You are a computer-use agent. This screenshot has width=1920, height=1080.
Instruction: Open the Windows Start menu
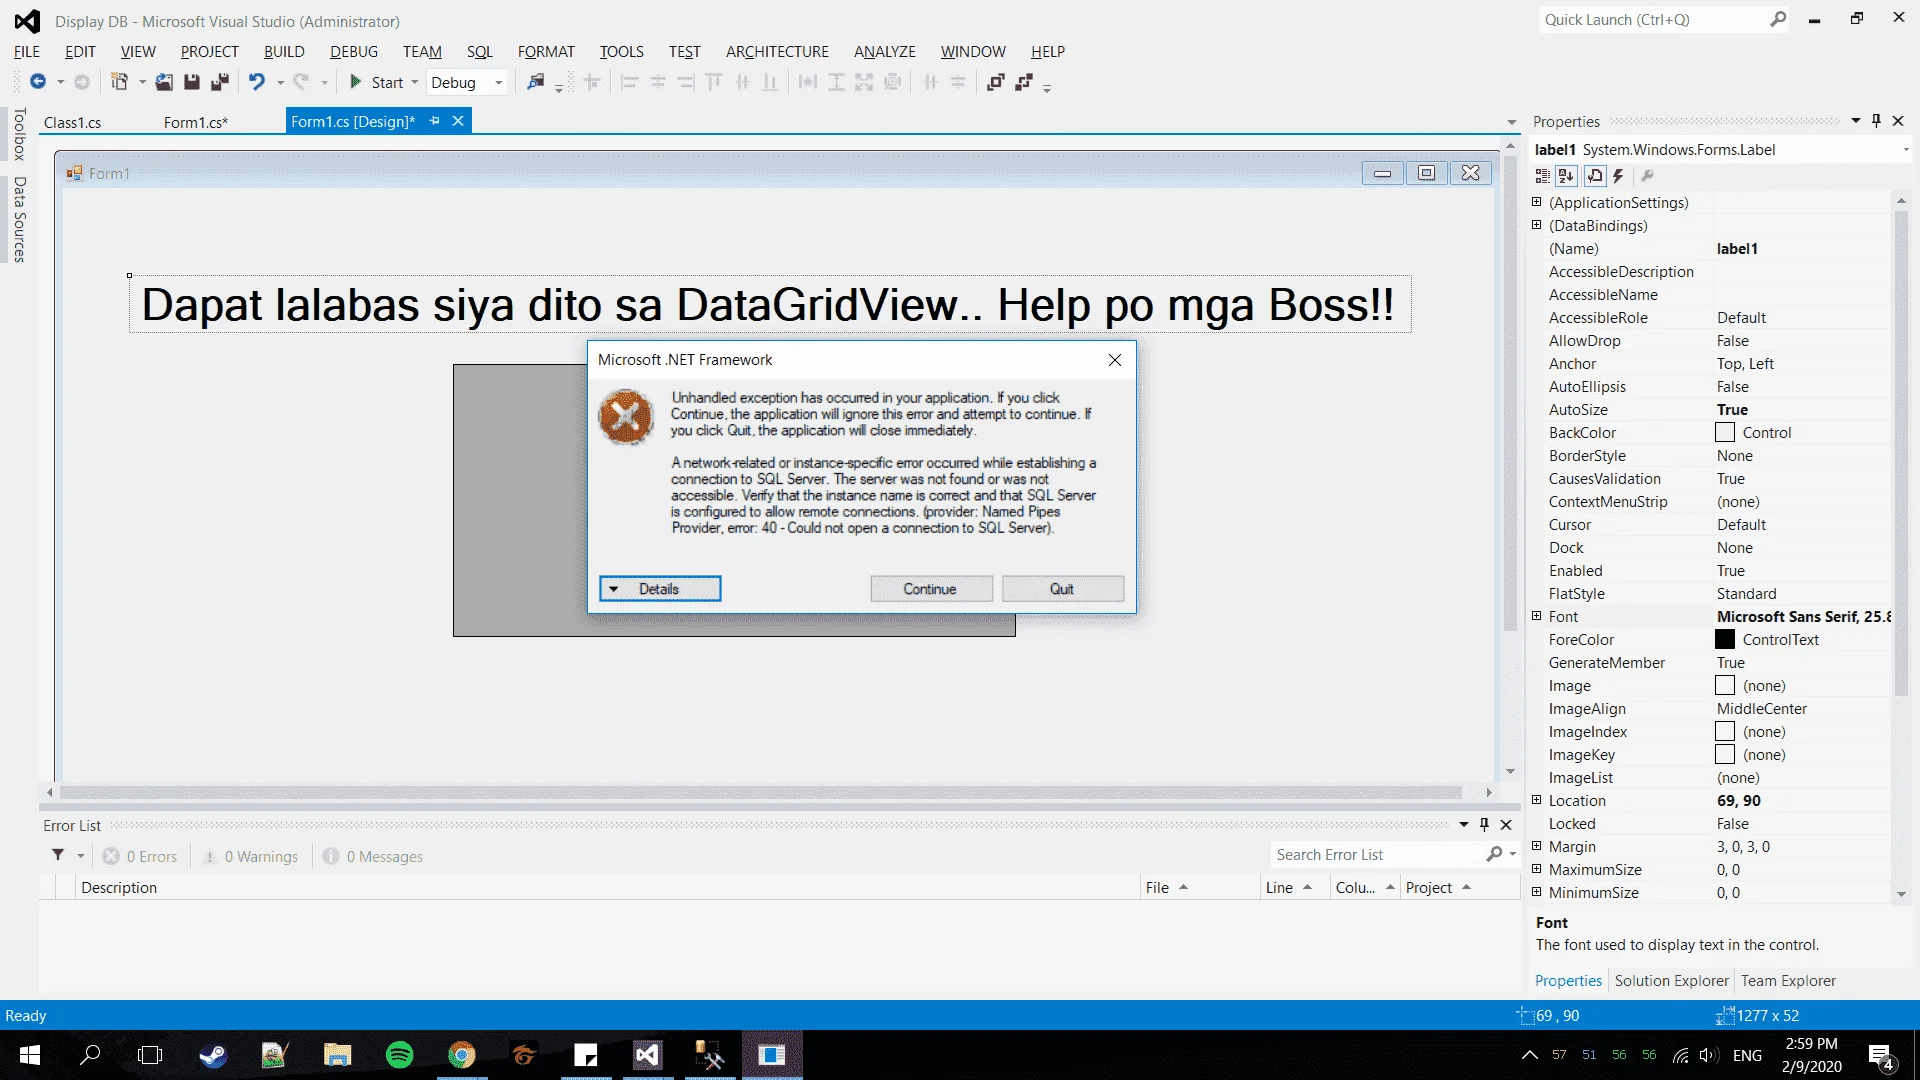click(x=30, y=1055)
